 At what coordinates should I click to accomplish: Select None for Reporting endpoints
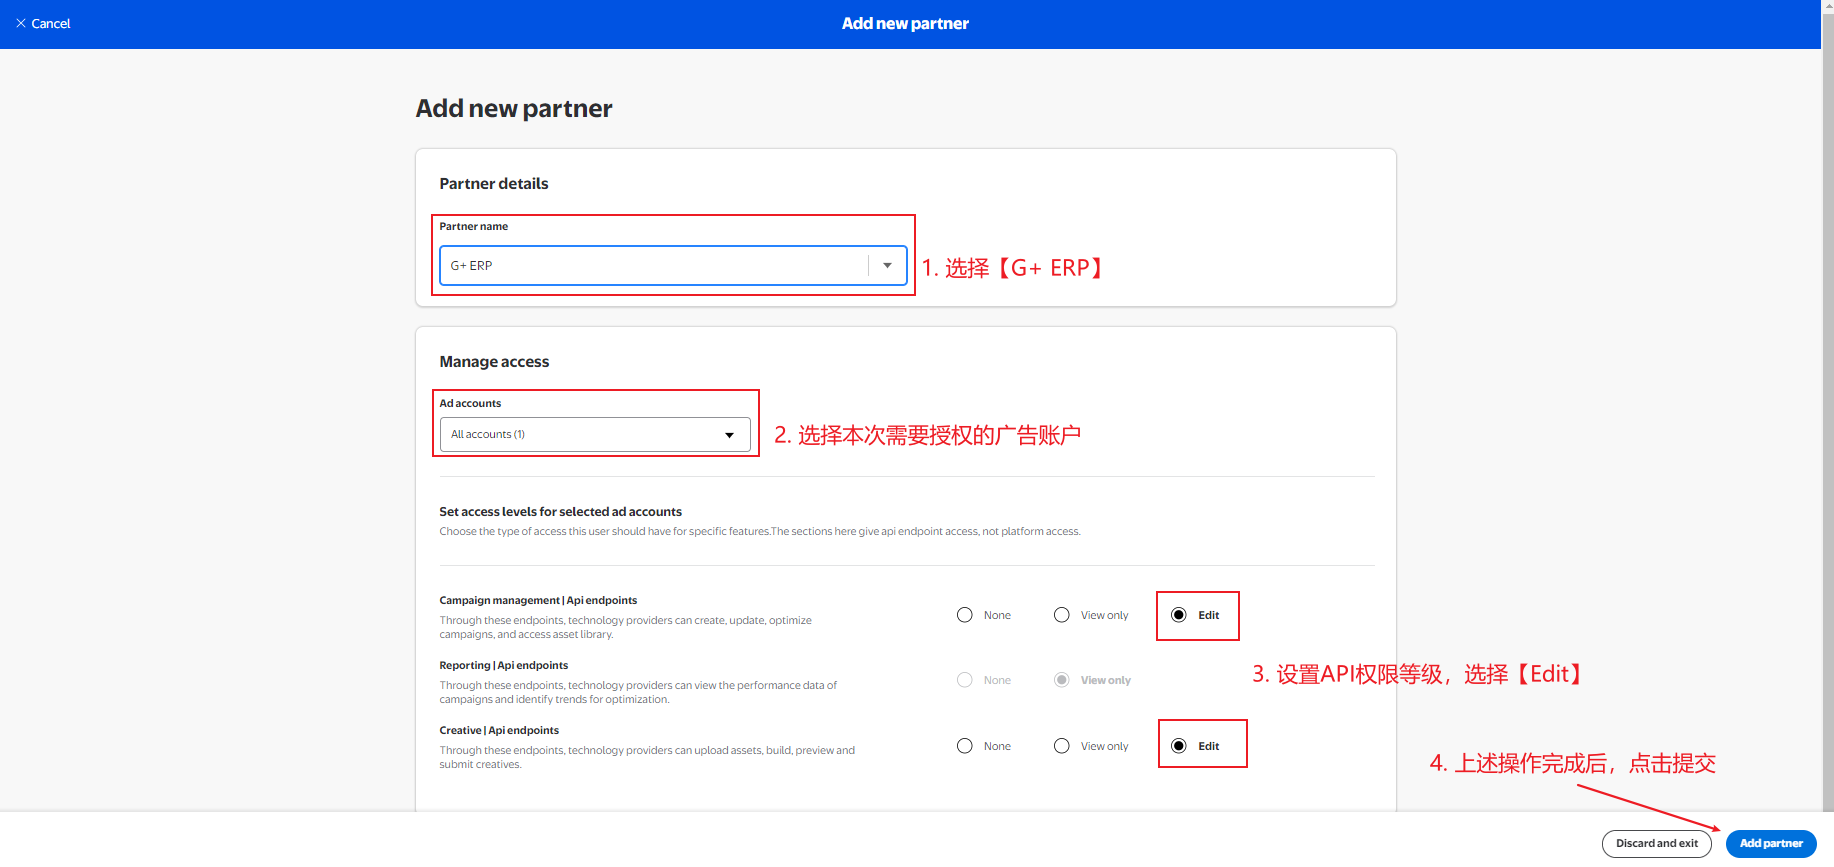tap(965, 680)
